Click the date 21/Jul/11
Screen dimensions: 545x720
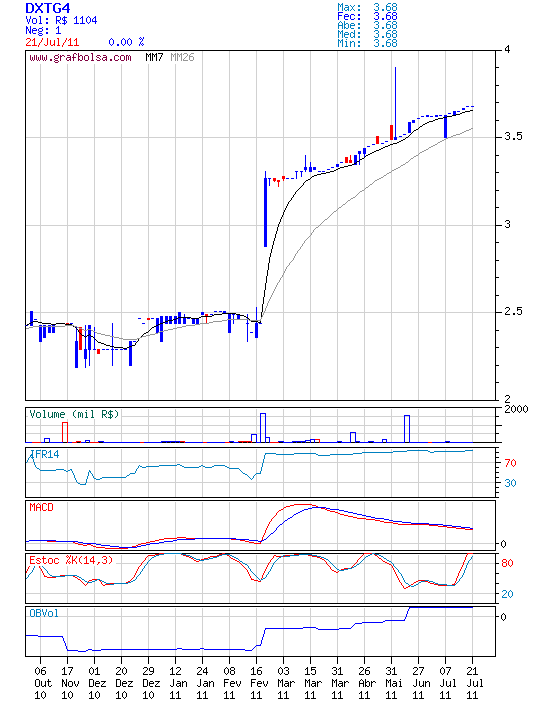point(52,42)
